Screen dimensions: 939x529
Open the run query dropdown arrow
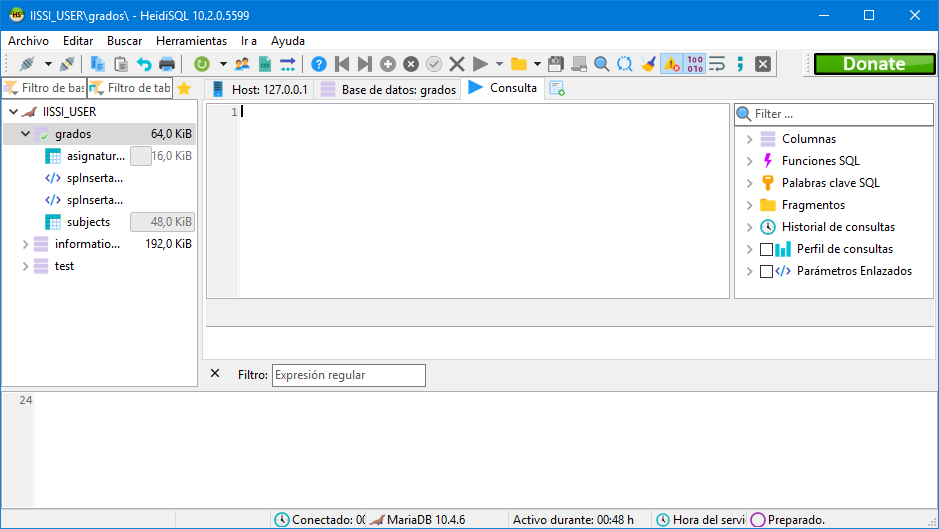pyautogui.click(x=499, y=64)
